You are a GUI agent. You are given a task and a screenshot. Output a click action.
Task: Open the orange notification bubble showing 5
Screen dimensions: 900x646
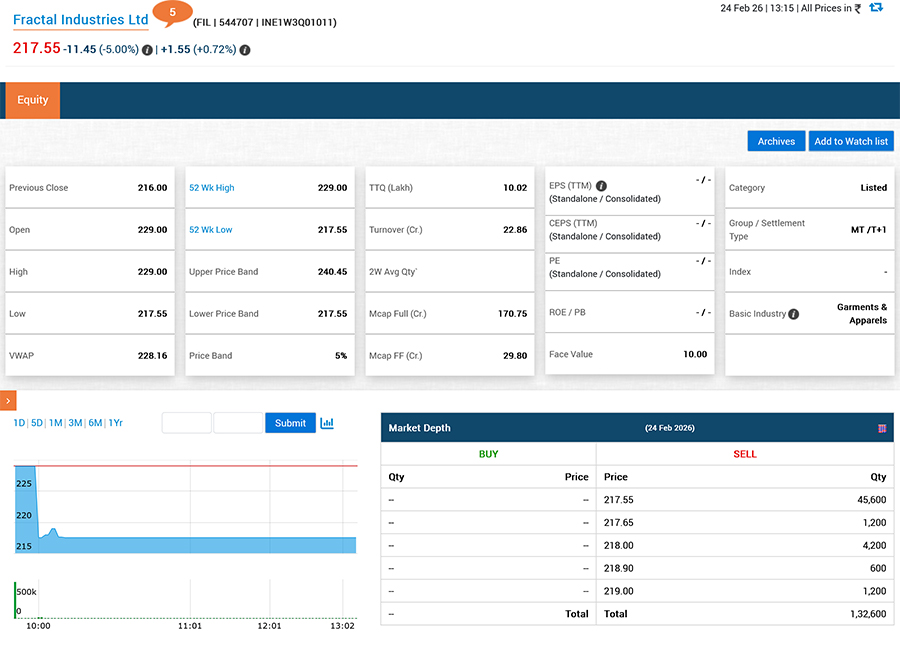click(x=172, y=13)
